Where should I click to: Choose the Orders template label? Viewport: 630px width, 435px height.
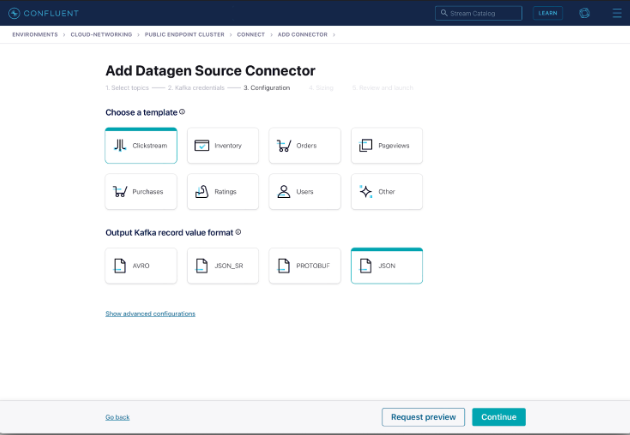tap(307, 145)
